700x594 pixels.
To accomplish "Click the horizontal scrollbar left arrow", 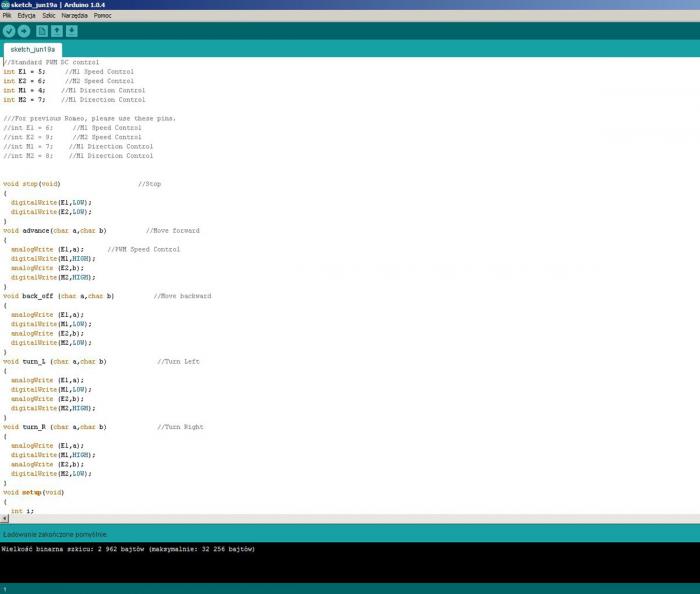I will (x=5, y=519).
